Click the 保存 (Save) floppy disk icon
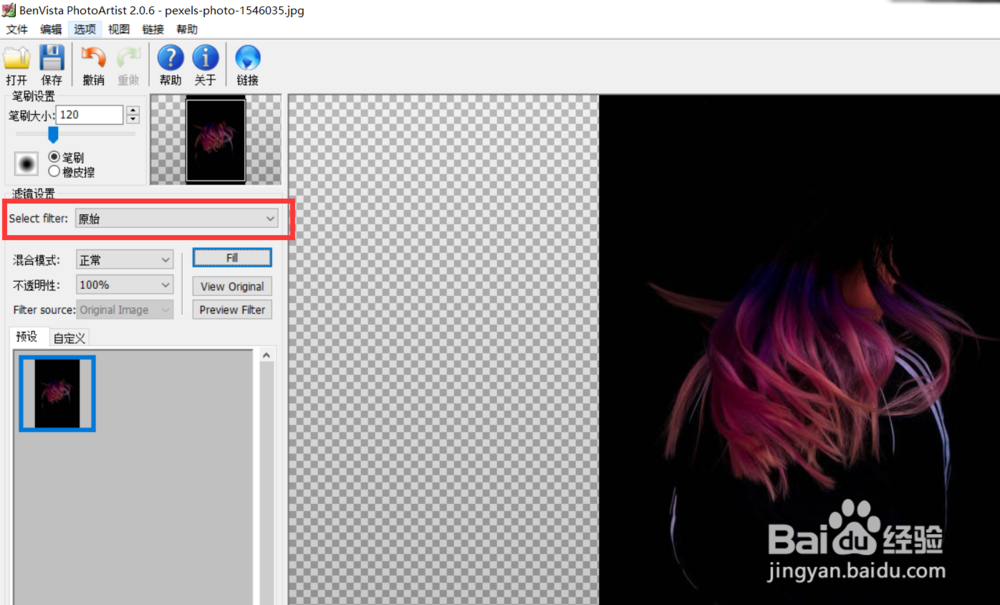The image size is (1000, 605). (x=52, y=58)
